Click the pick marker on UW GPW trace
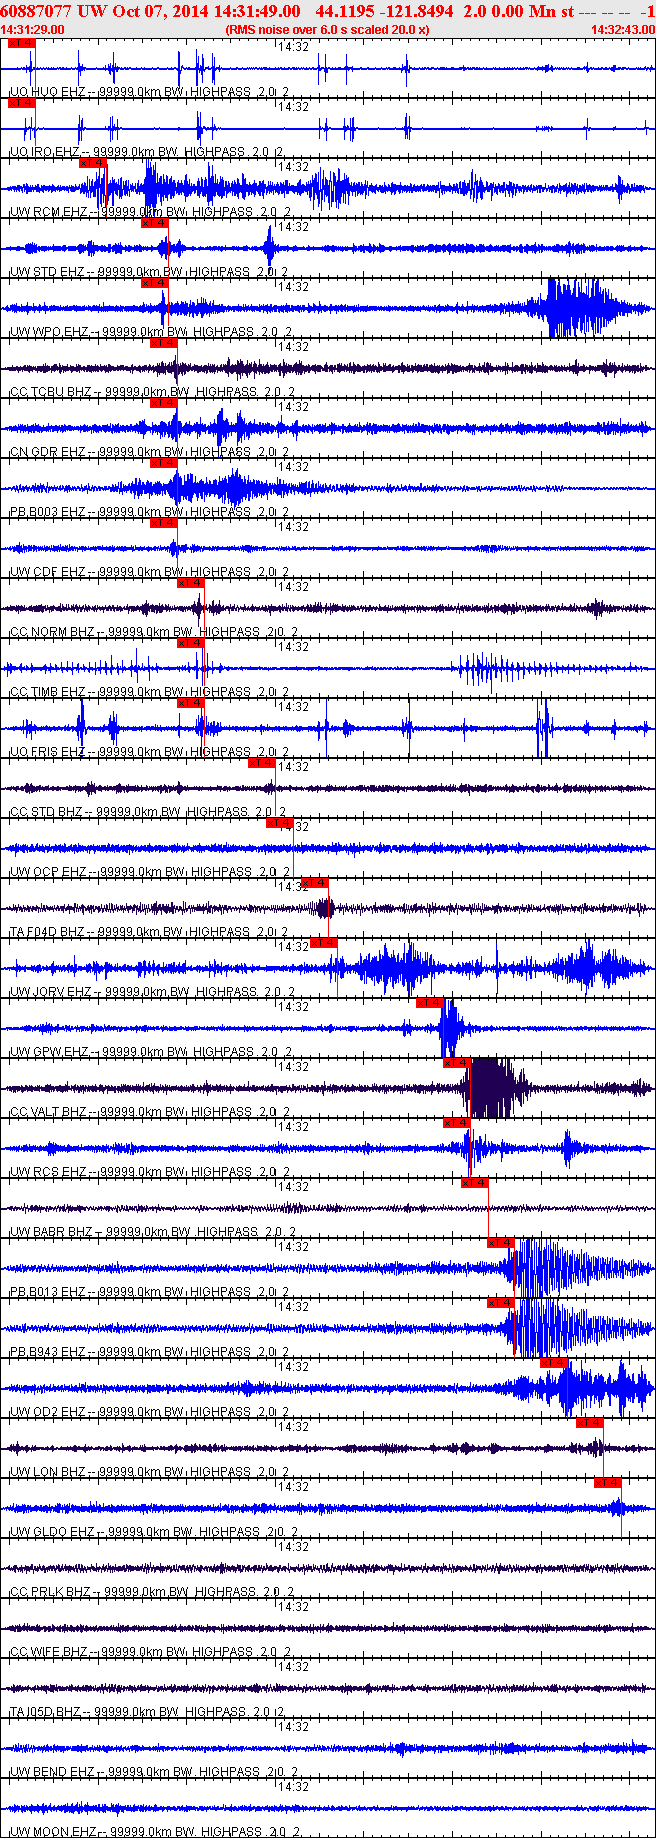Viewport: 656px width, 1838px height. coord(429,1003)
